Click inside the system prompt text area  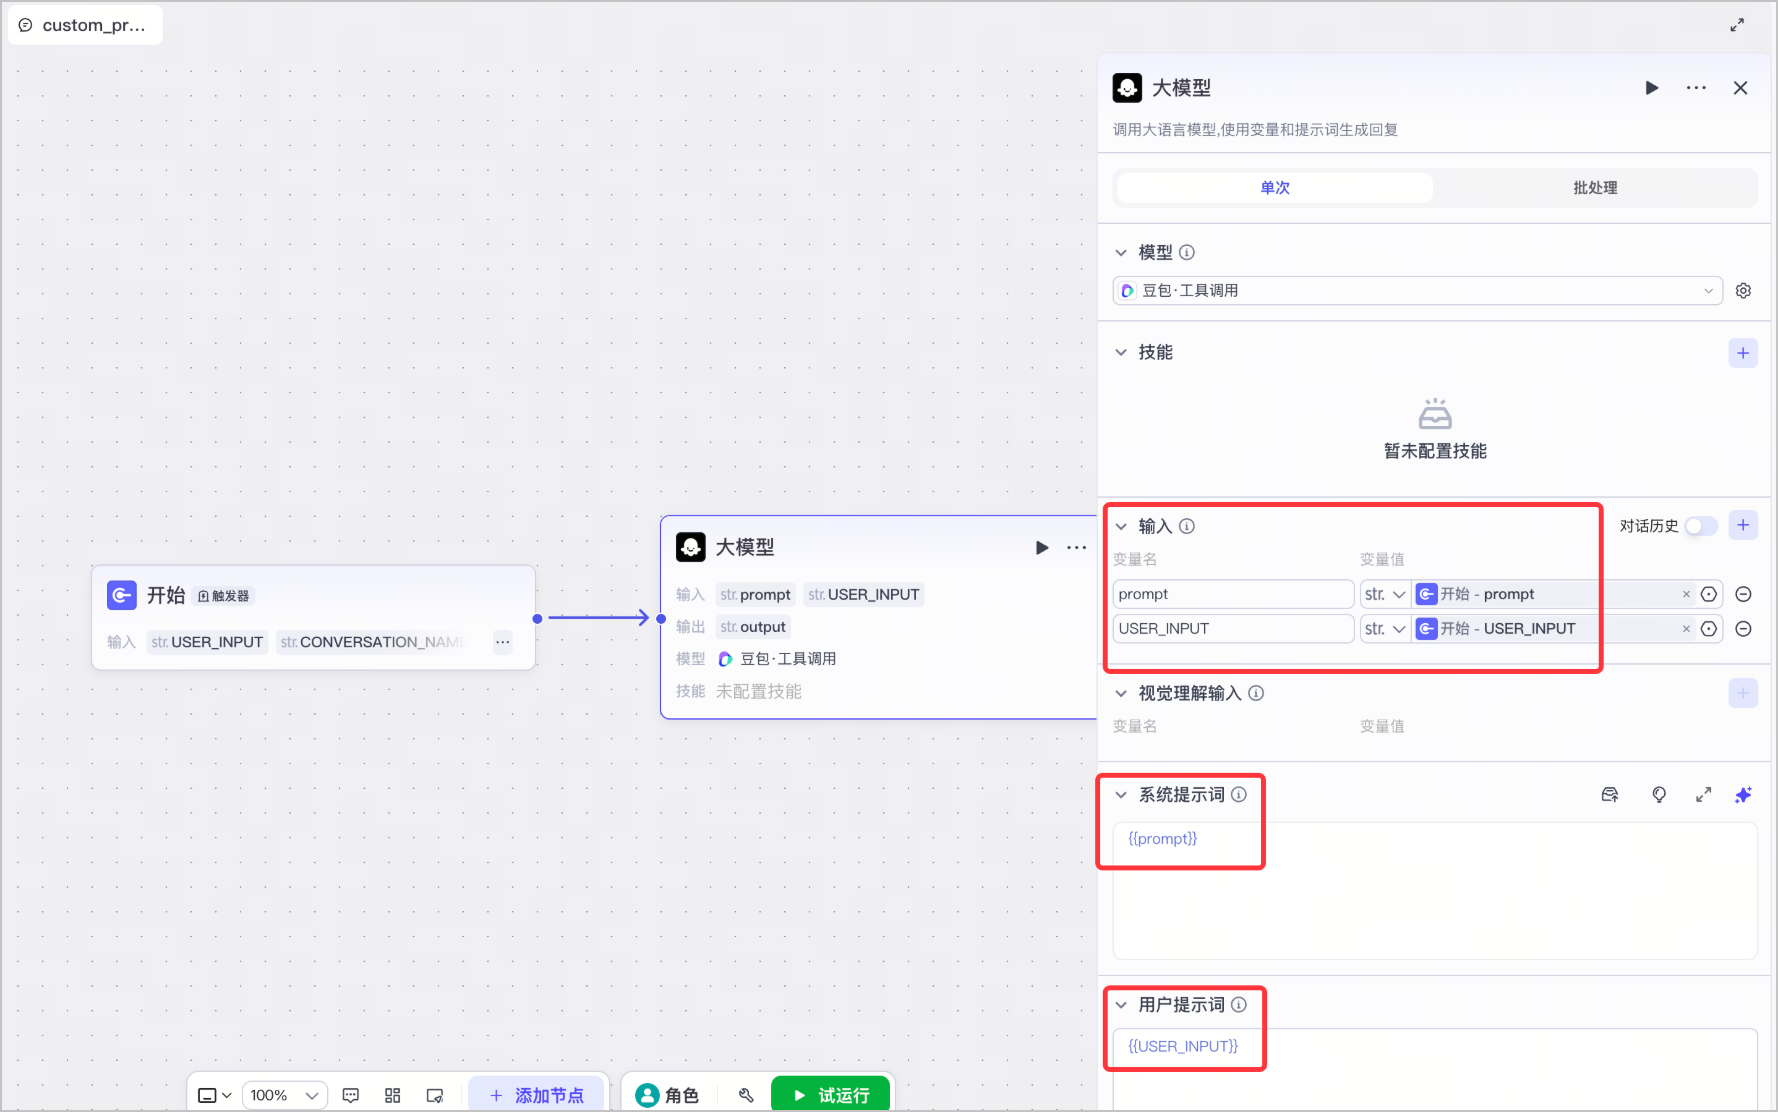(x=1435, y=891)
